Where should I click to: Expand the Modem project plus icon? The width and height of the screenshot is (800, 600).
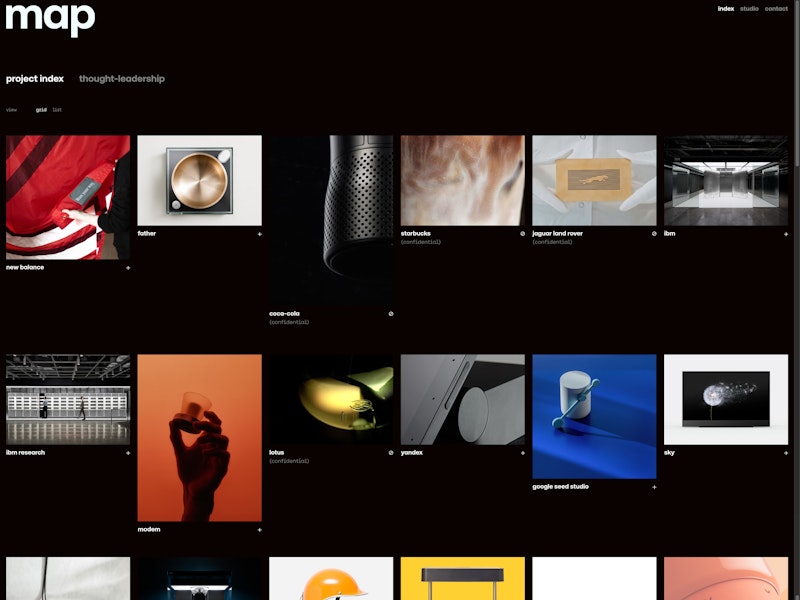pos(260,530)
